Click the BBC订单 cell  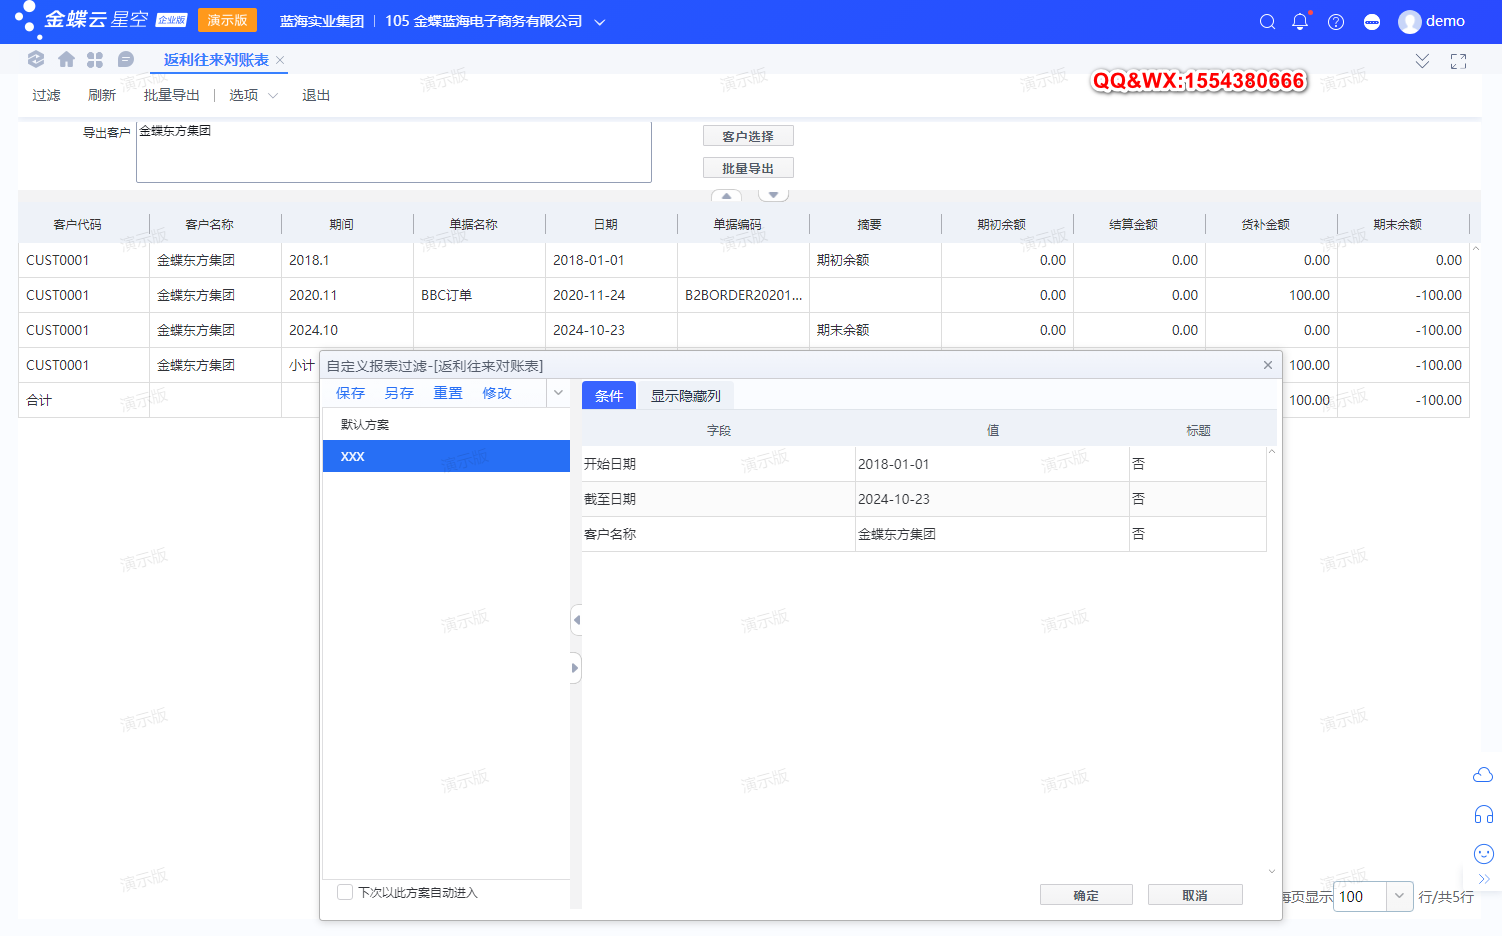point(479,295)
